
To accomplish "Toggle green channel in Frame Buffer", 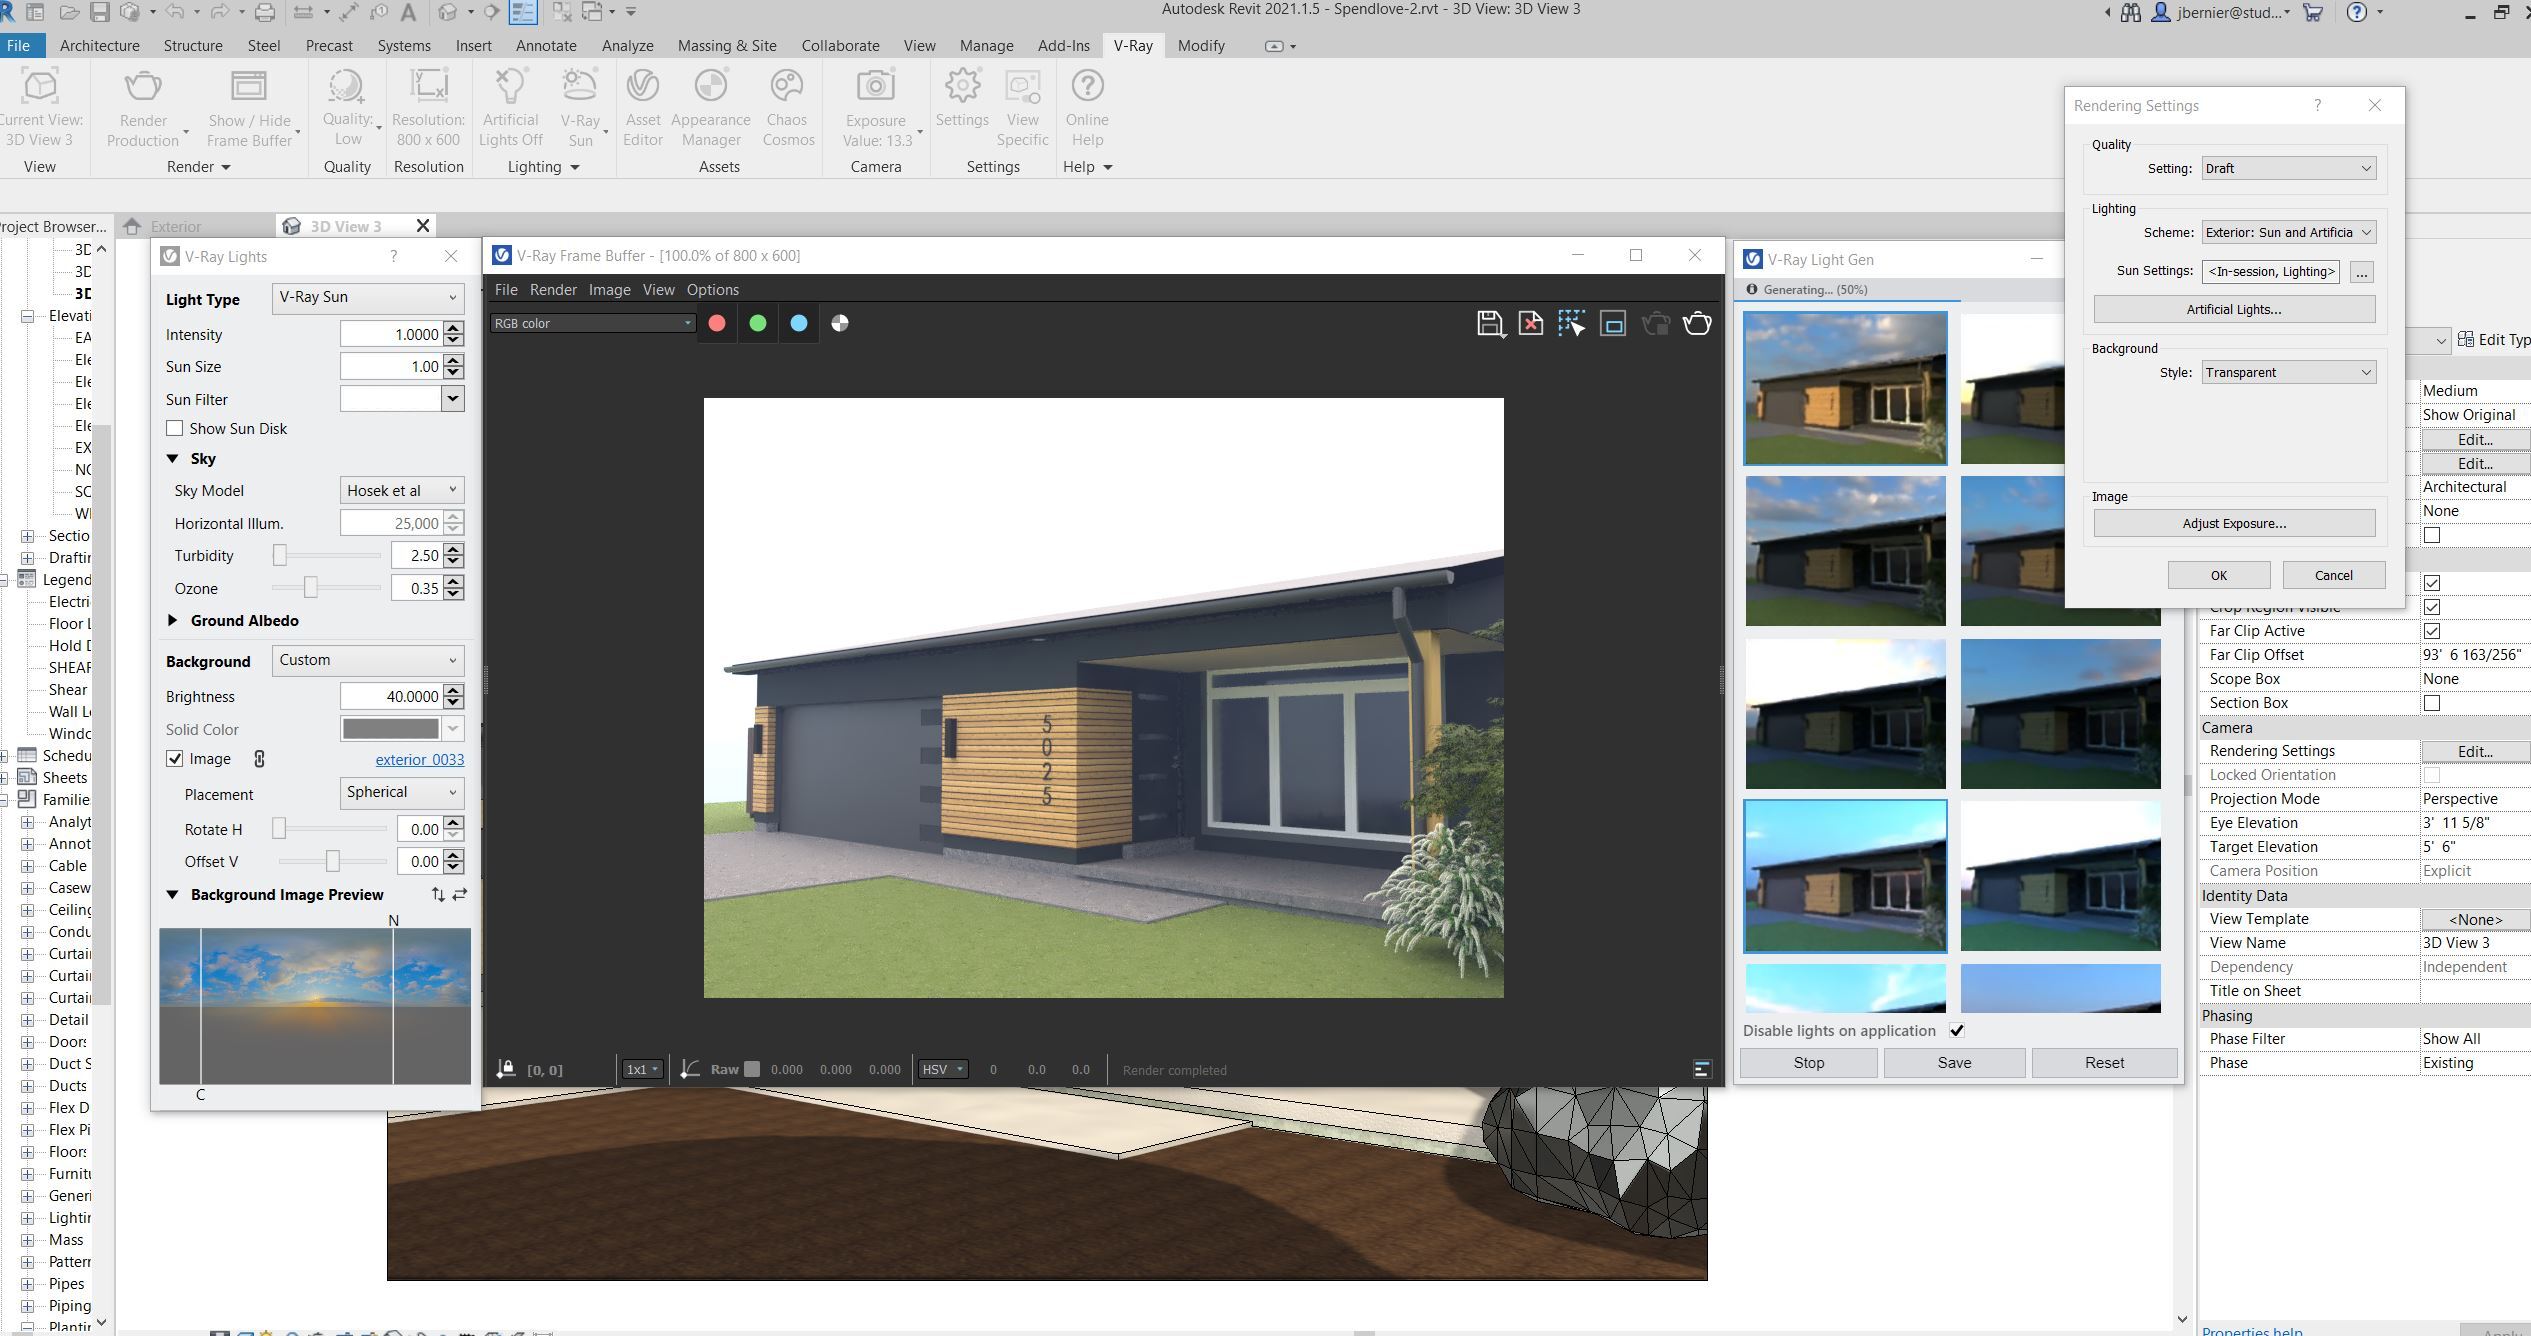I will (758, 323).
